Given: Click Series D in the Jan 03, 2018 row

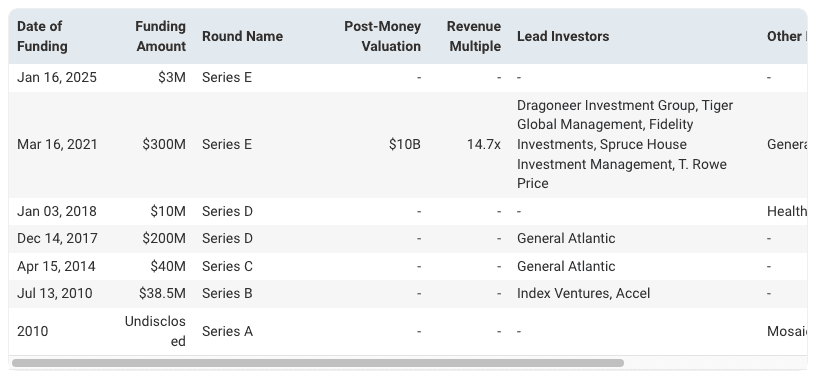Looking at the screenshot, I should (227, 212).
